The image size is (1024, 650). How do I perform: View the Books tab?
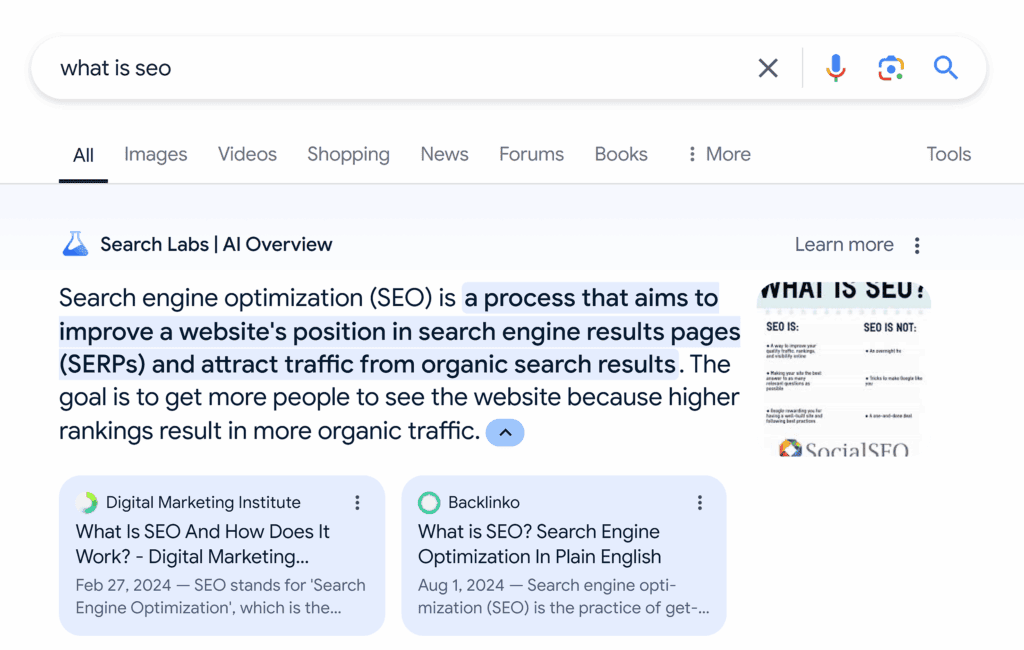pos(620,154)
